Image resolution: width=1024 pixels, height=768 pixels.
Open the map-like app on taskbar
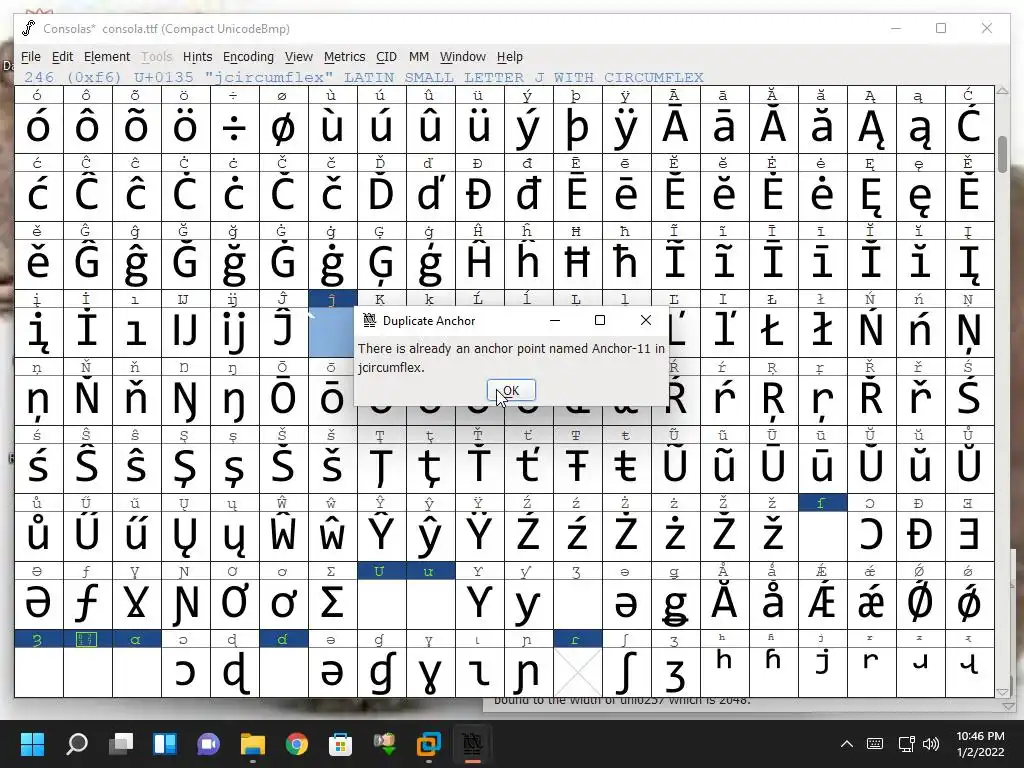[x=385, y=743]
